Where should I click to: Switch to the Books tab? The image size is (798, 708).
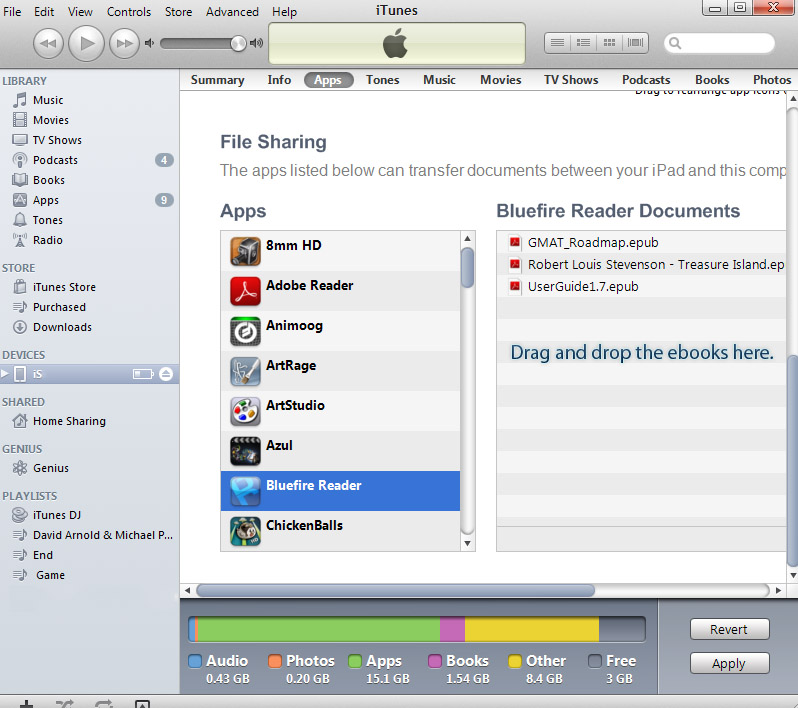pos(712,80)
